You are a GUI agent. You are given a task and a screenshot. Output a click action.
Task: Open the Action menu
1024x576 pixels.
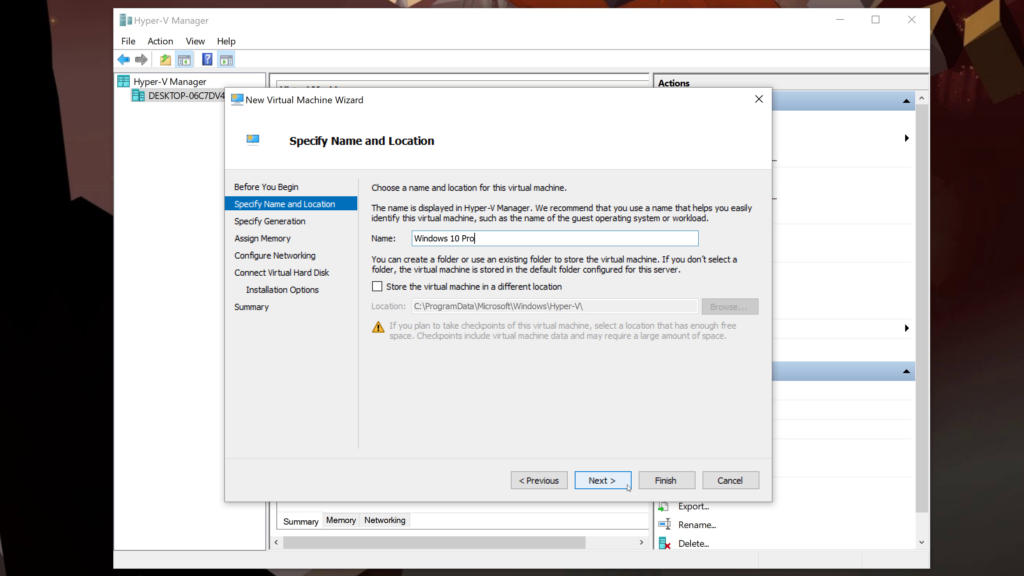(160, 41)
